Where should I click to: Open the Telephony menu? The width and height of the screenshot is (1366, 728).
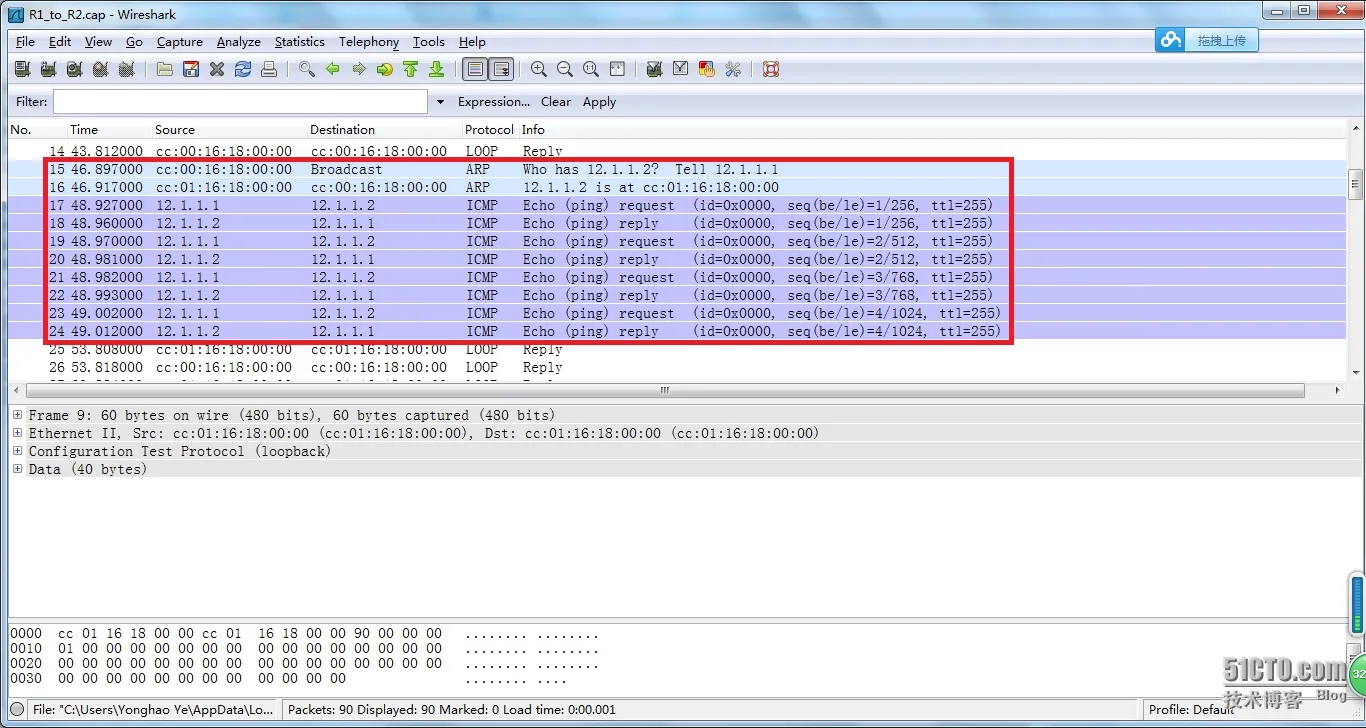coord(369,42)
